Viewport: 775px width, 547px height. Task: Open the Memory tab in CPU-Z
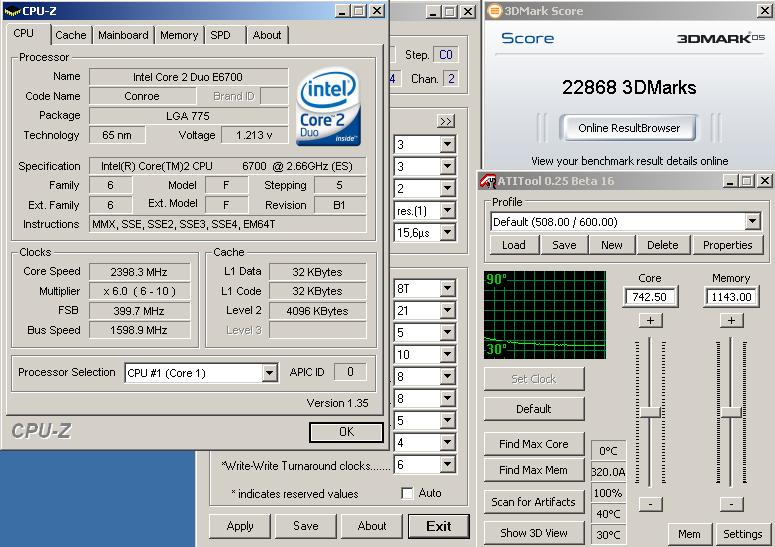click(x=179, y=35)
